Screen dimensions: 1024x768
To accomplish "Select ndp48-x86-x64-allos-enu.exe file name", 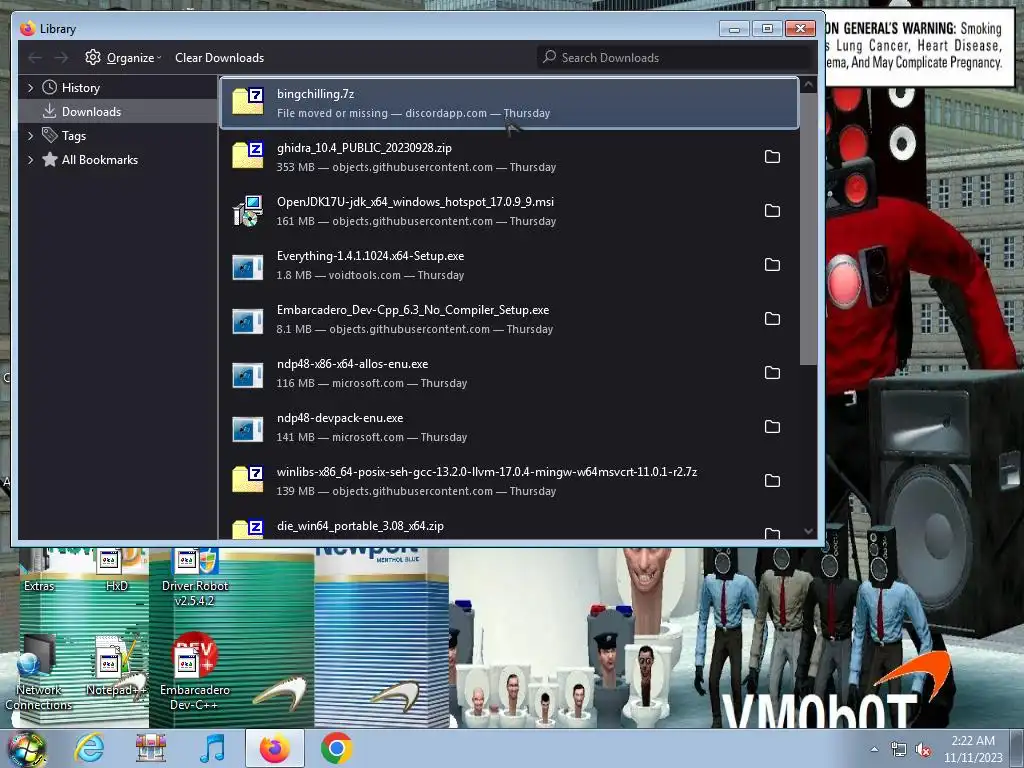I will pyautogui.click(x=352, y=364).
